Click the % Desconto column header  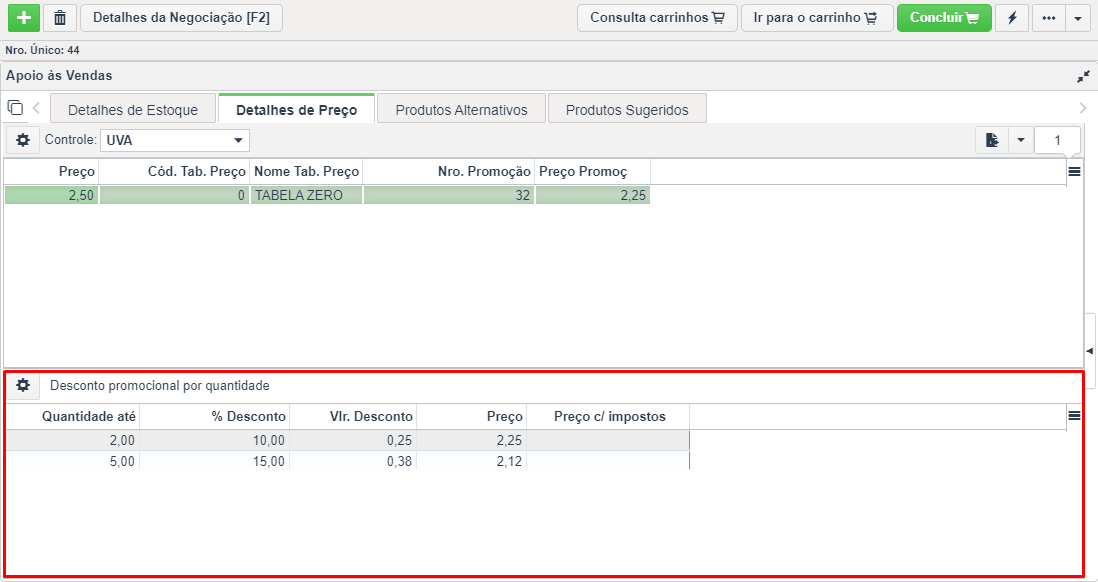(214, 417)
